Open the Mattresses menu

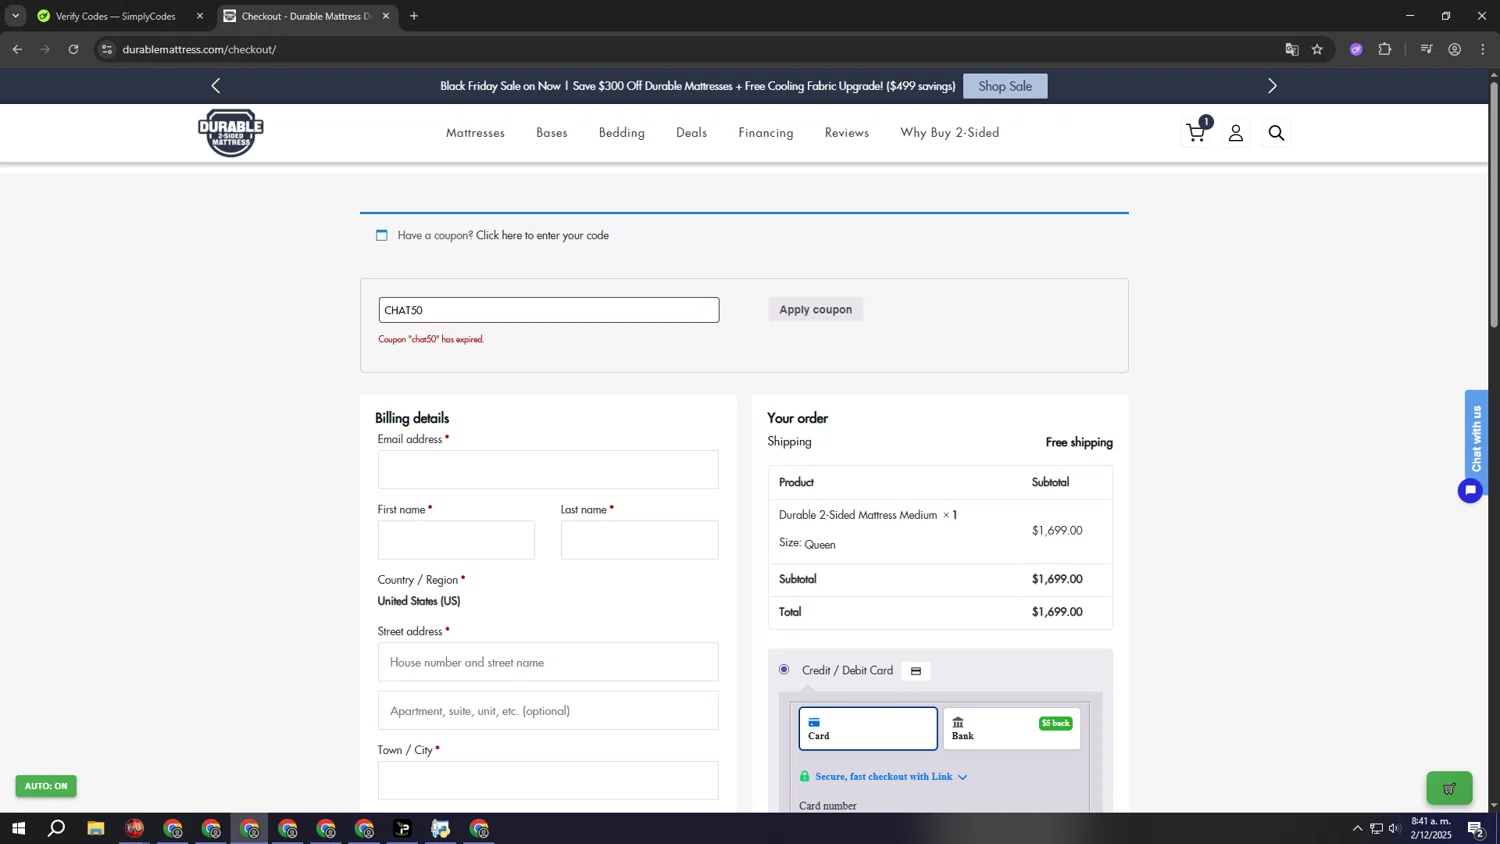[x=475, y=133]
